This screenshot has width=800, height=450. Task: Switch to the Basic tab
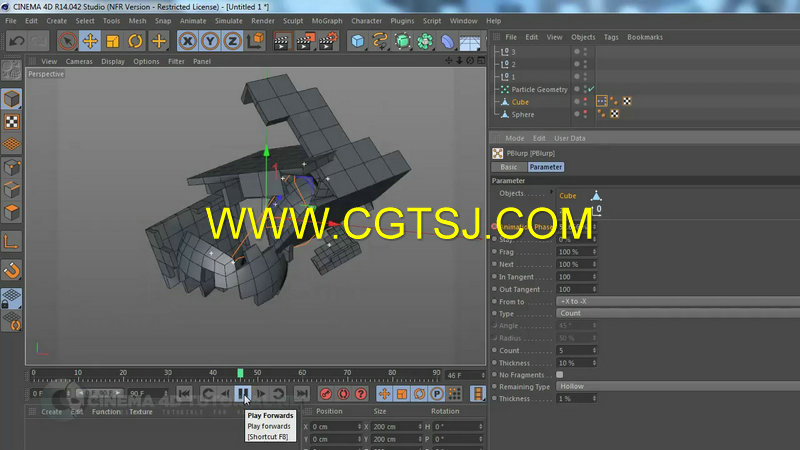tap(508, 167)
